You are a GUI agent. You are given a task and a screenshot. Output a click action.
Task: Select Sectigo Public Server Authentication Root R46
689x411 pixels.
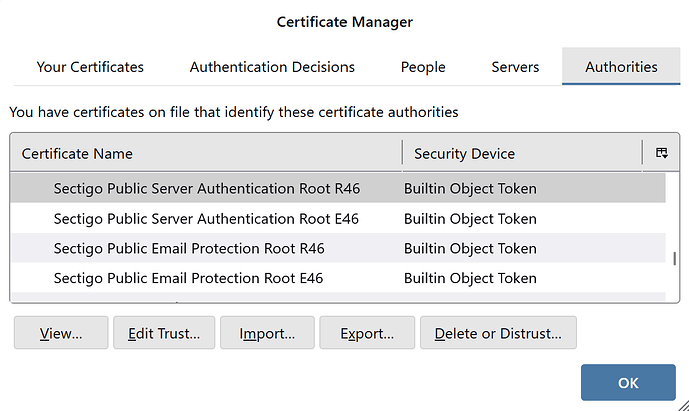point(205,188)
